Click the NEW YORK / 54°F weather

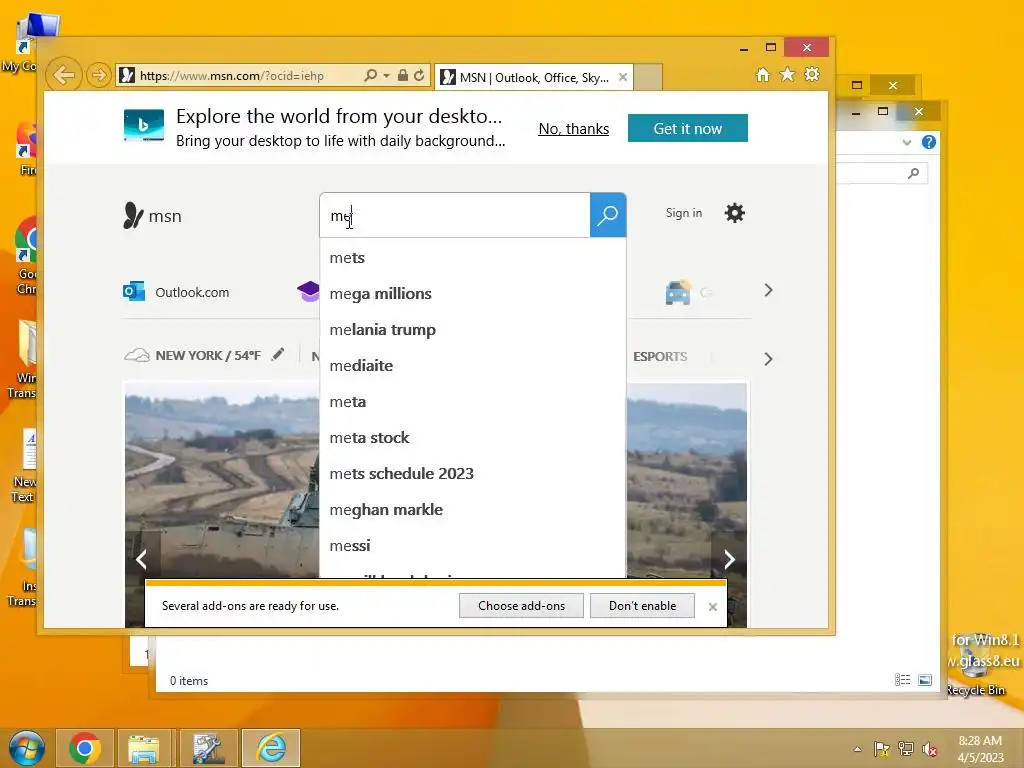(x=193, y=355)
